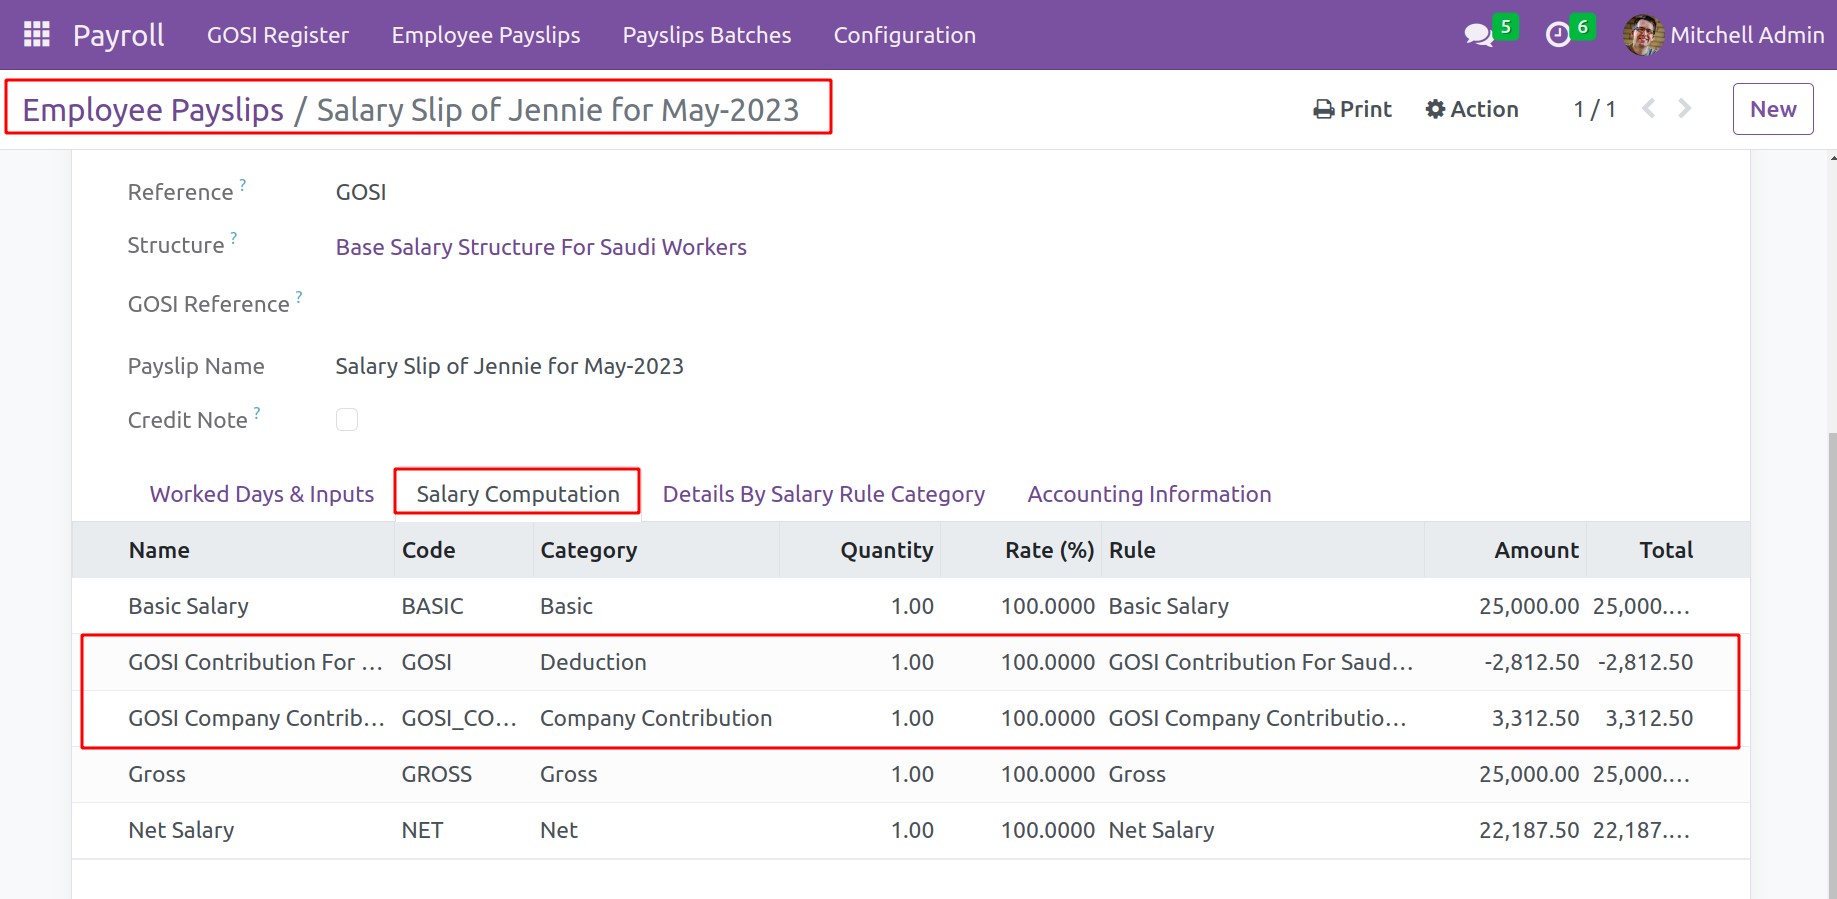Show help tooltip next to Reference label

[243, 185]
